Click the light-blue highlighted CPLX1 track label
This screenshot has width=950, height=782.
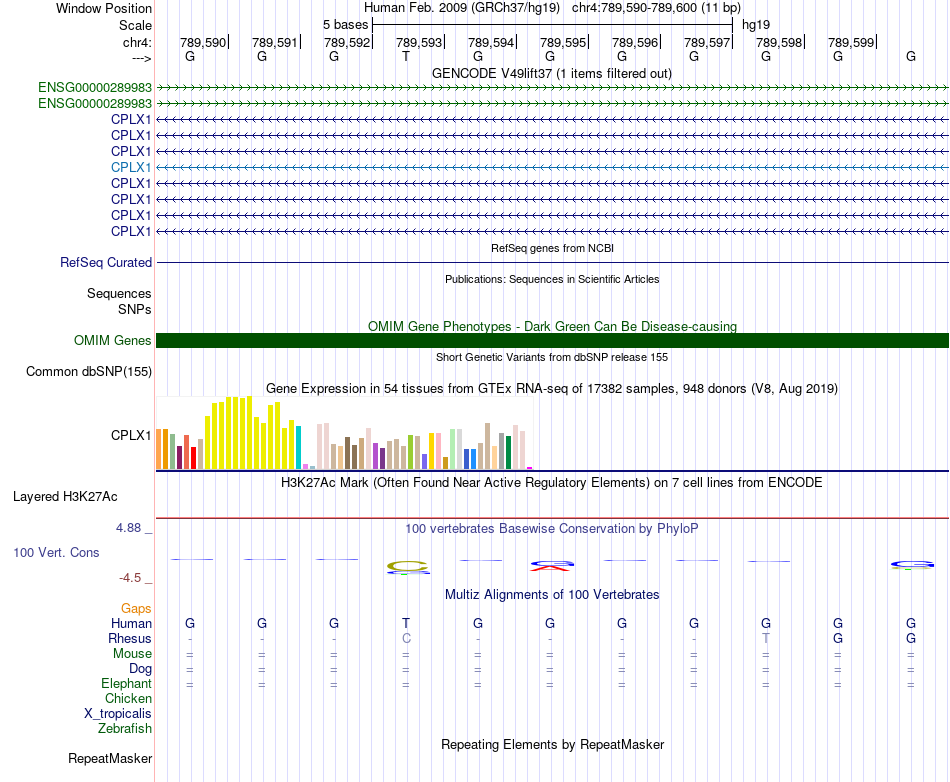coord(131,167)
